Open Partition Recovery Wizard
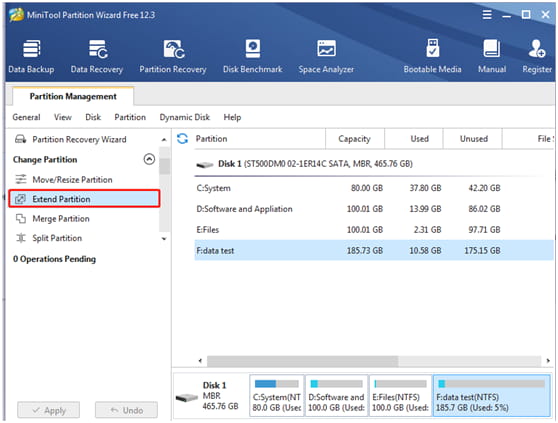Screen dimensions: 558x423 coord(79,139)
